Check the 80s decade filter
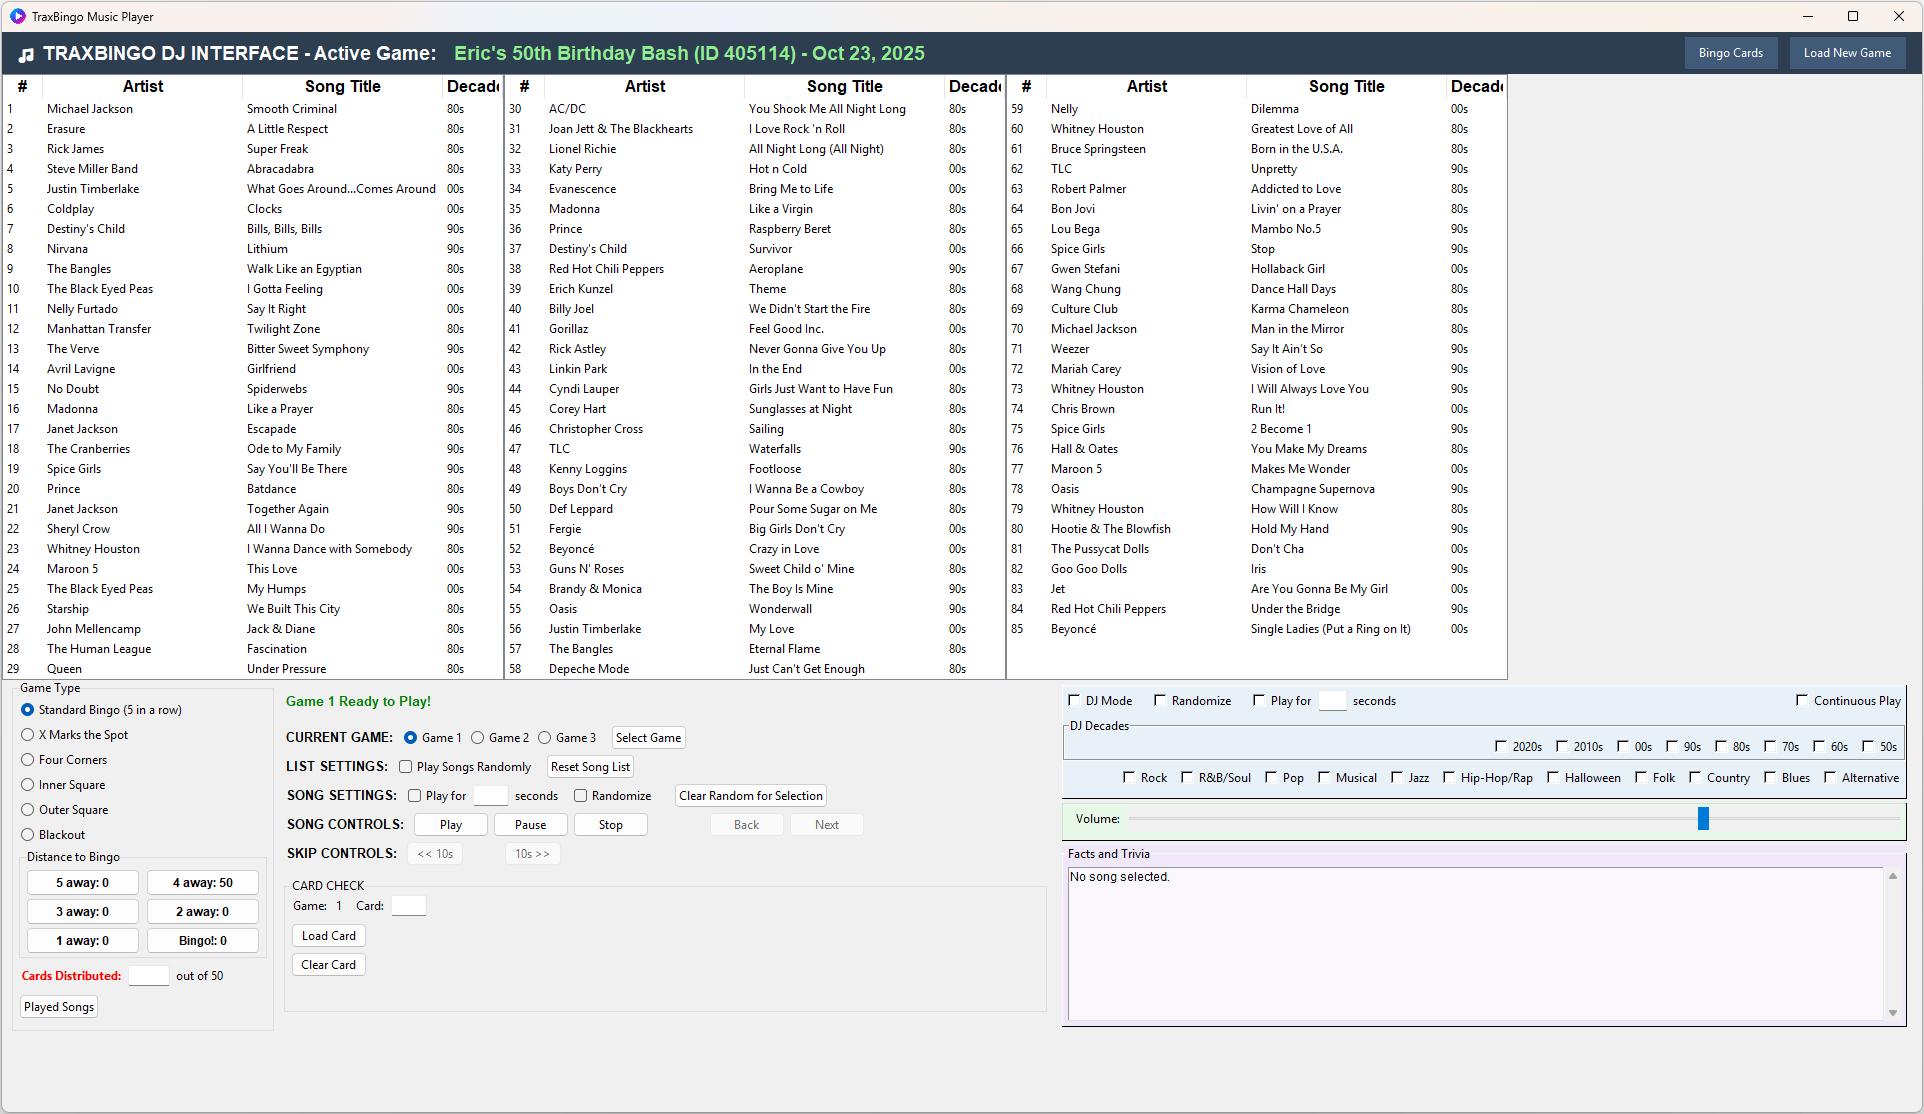The image size is (1924, 1114). pos(1720,747)
